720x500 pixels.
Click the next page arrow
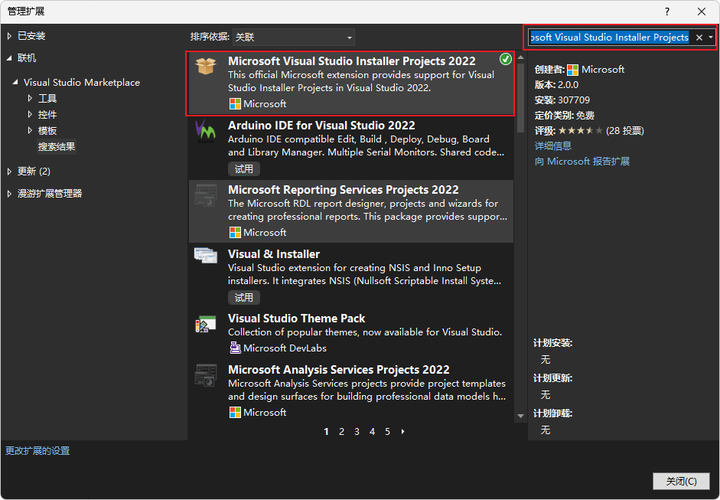pos(403,432)
